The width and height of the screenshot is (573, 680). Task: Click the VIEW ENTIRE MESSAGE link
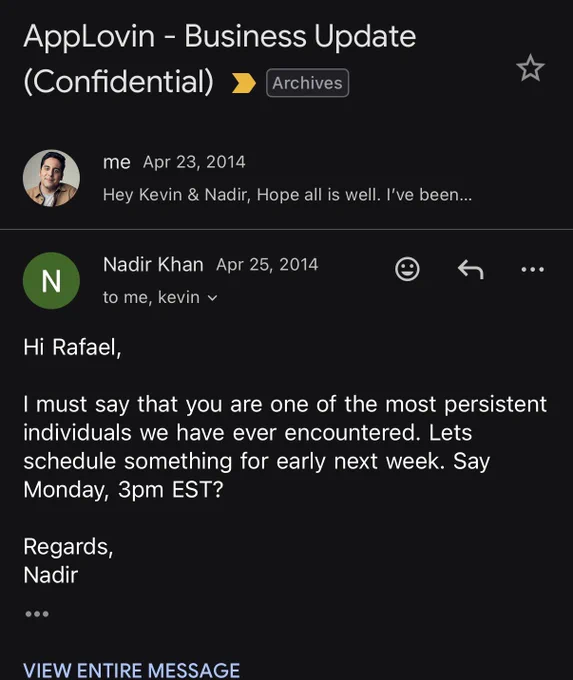pos(131,670)
